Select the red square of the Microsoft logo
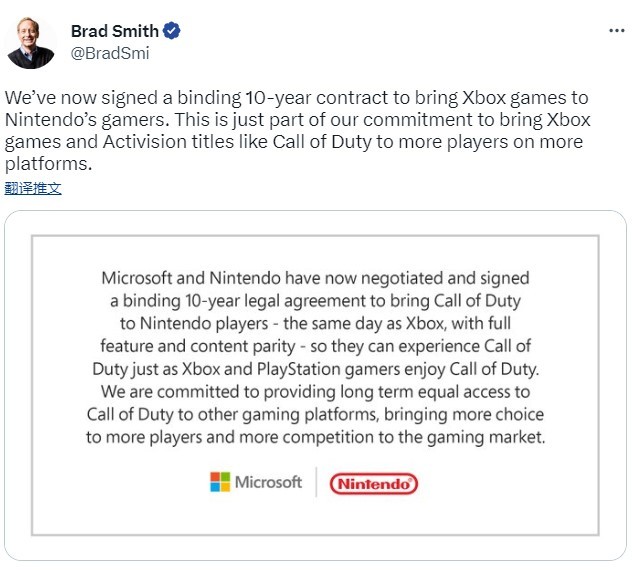Viewport: 635px width, 570px height. [215, 477]
